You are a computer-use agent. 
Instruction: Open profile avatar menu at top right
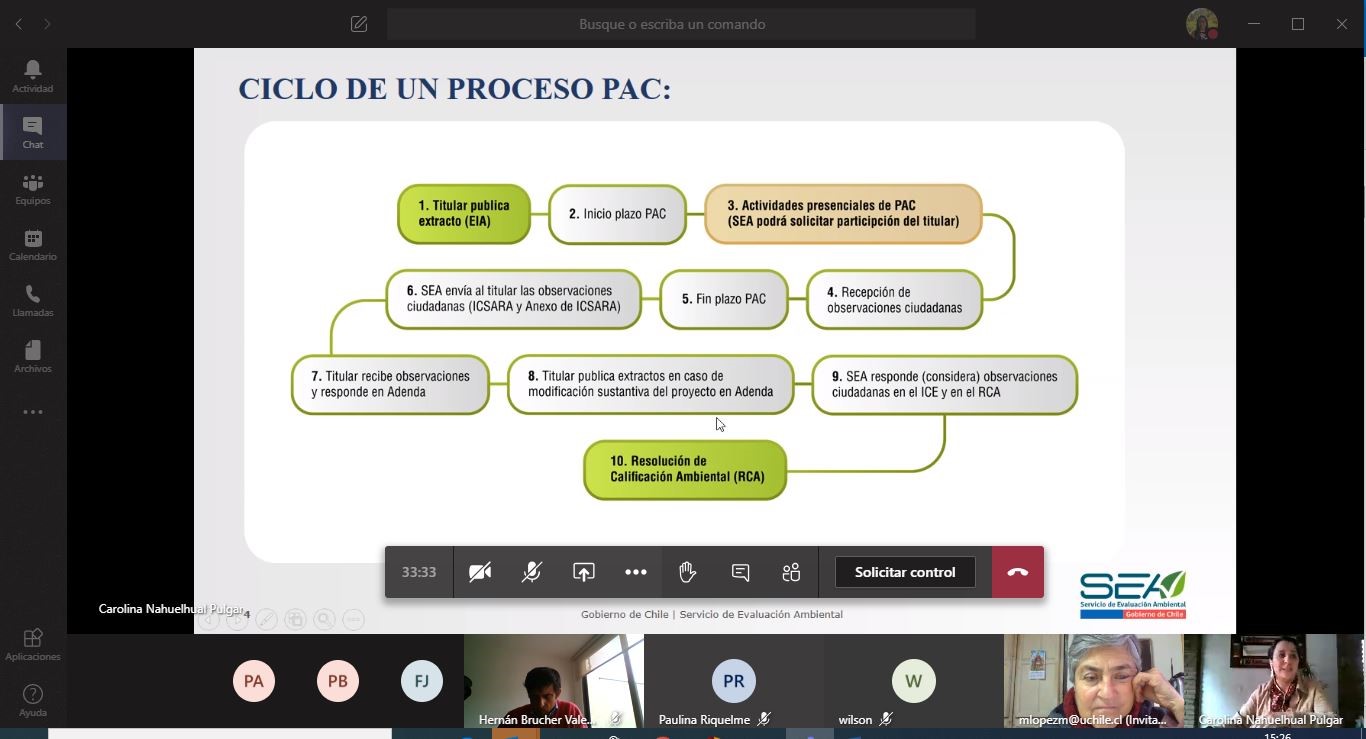coord(1201,24)
